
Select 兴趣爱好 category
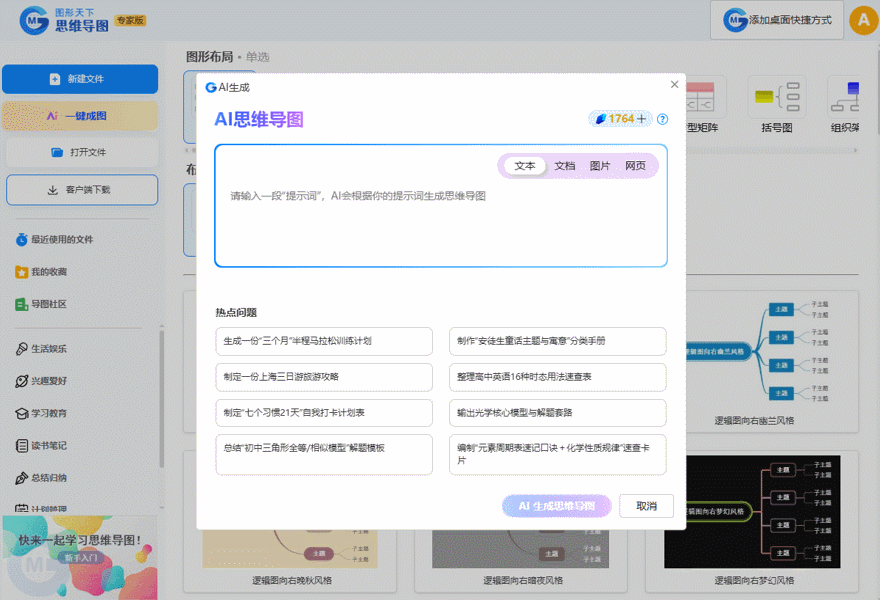point(41,381)
